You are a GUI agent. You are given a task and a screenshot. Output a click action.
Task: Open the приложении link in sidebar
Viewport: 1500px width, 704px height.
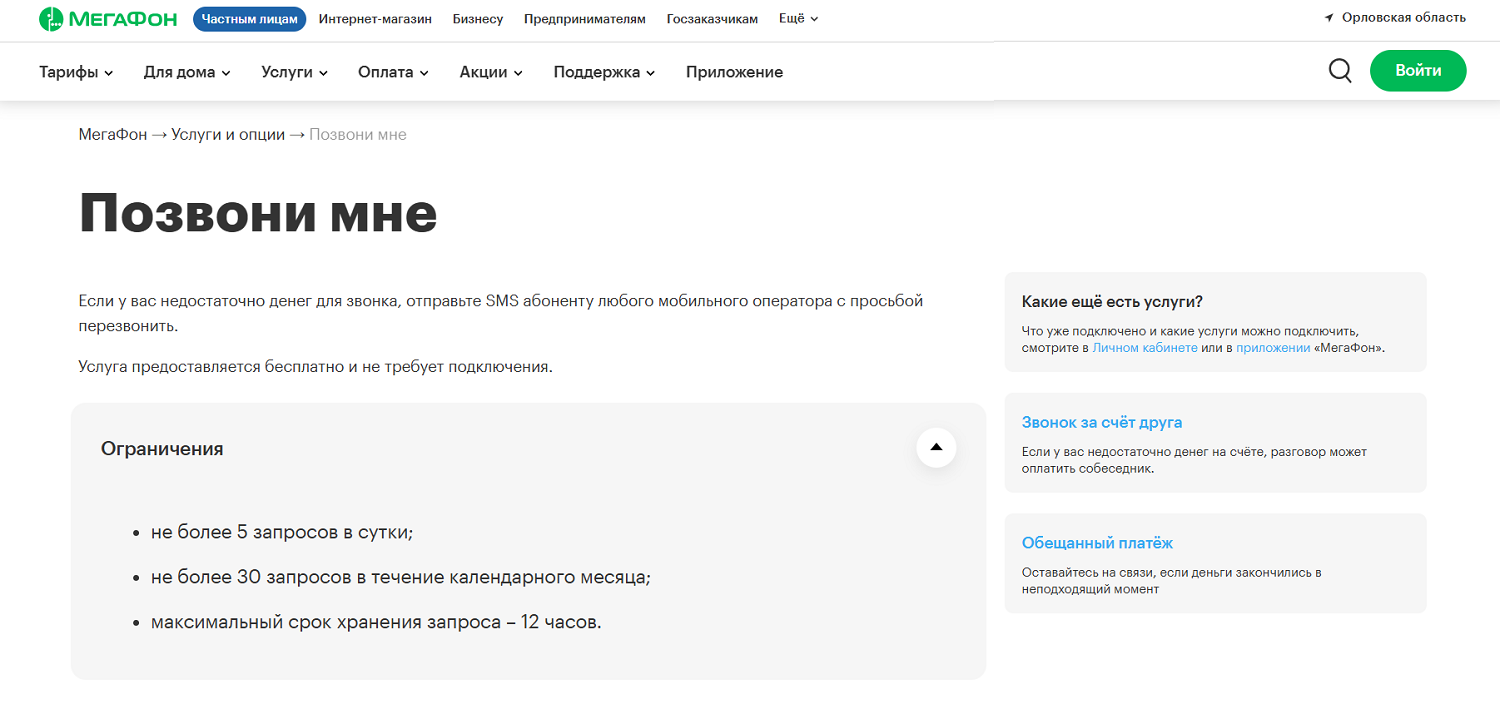coord(1273,348)
